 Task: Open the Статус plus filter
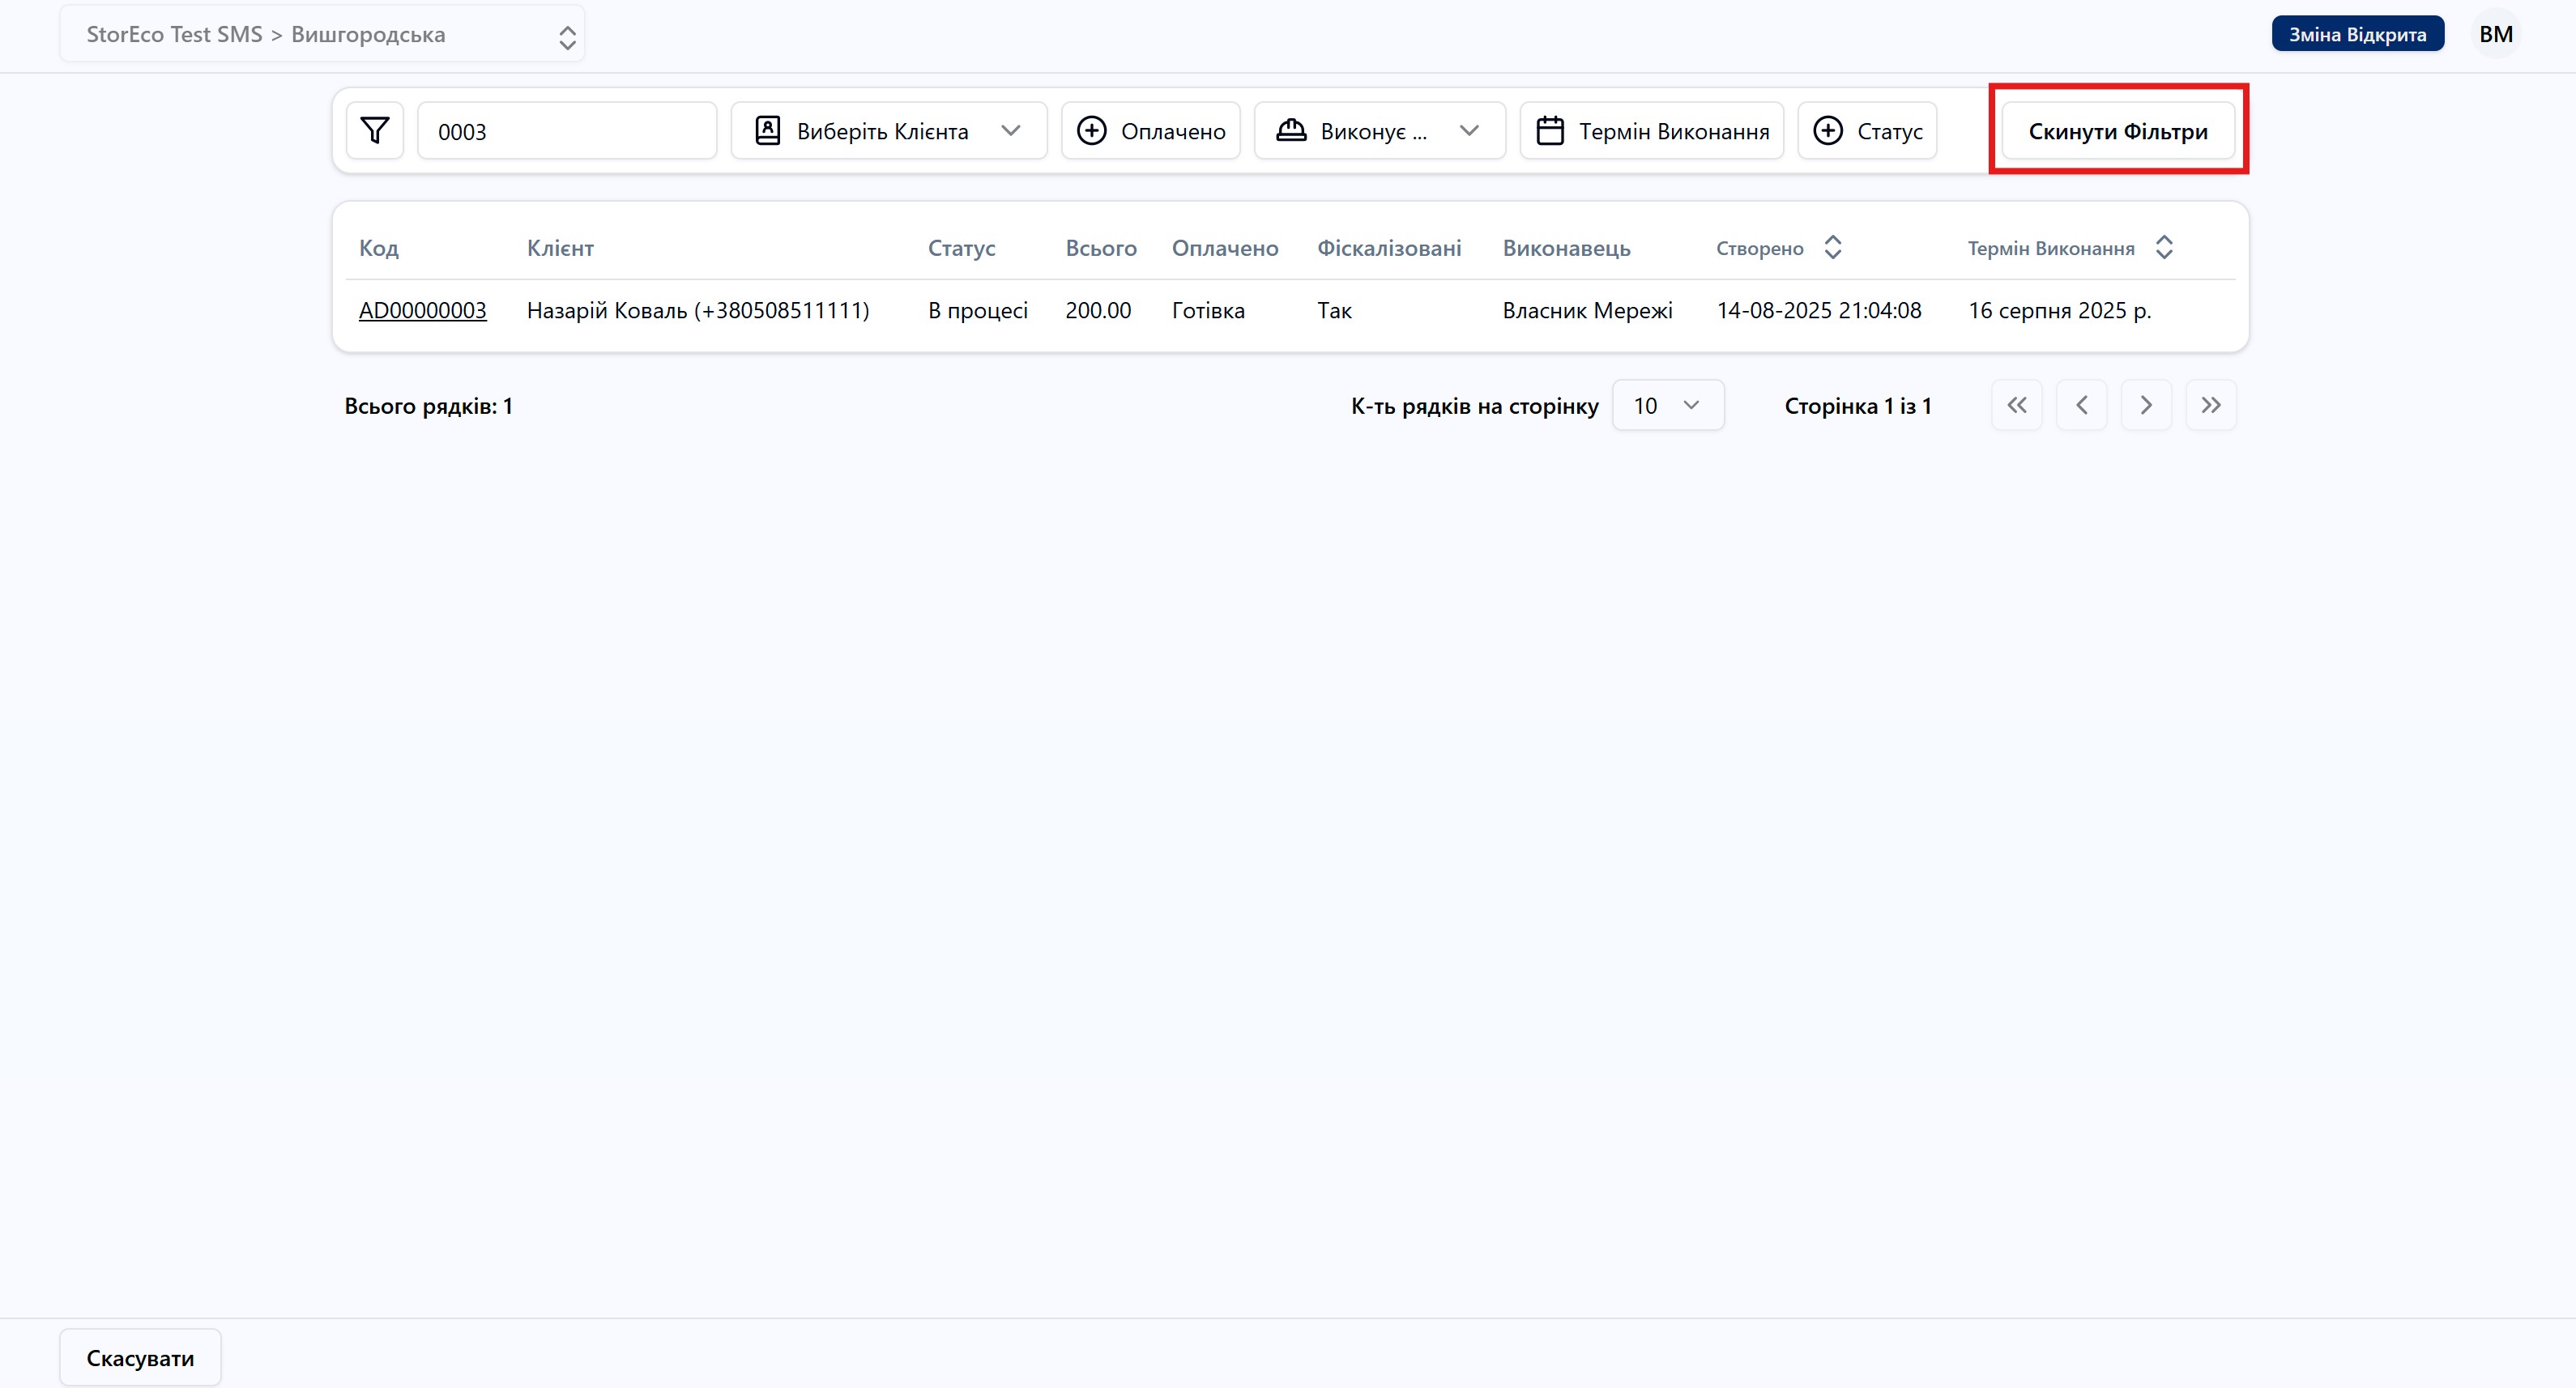1867,131
